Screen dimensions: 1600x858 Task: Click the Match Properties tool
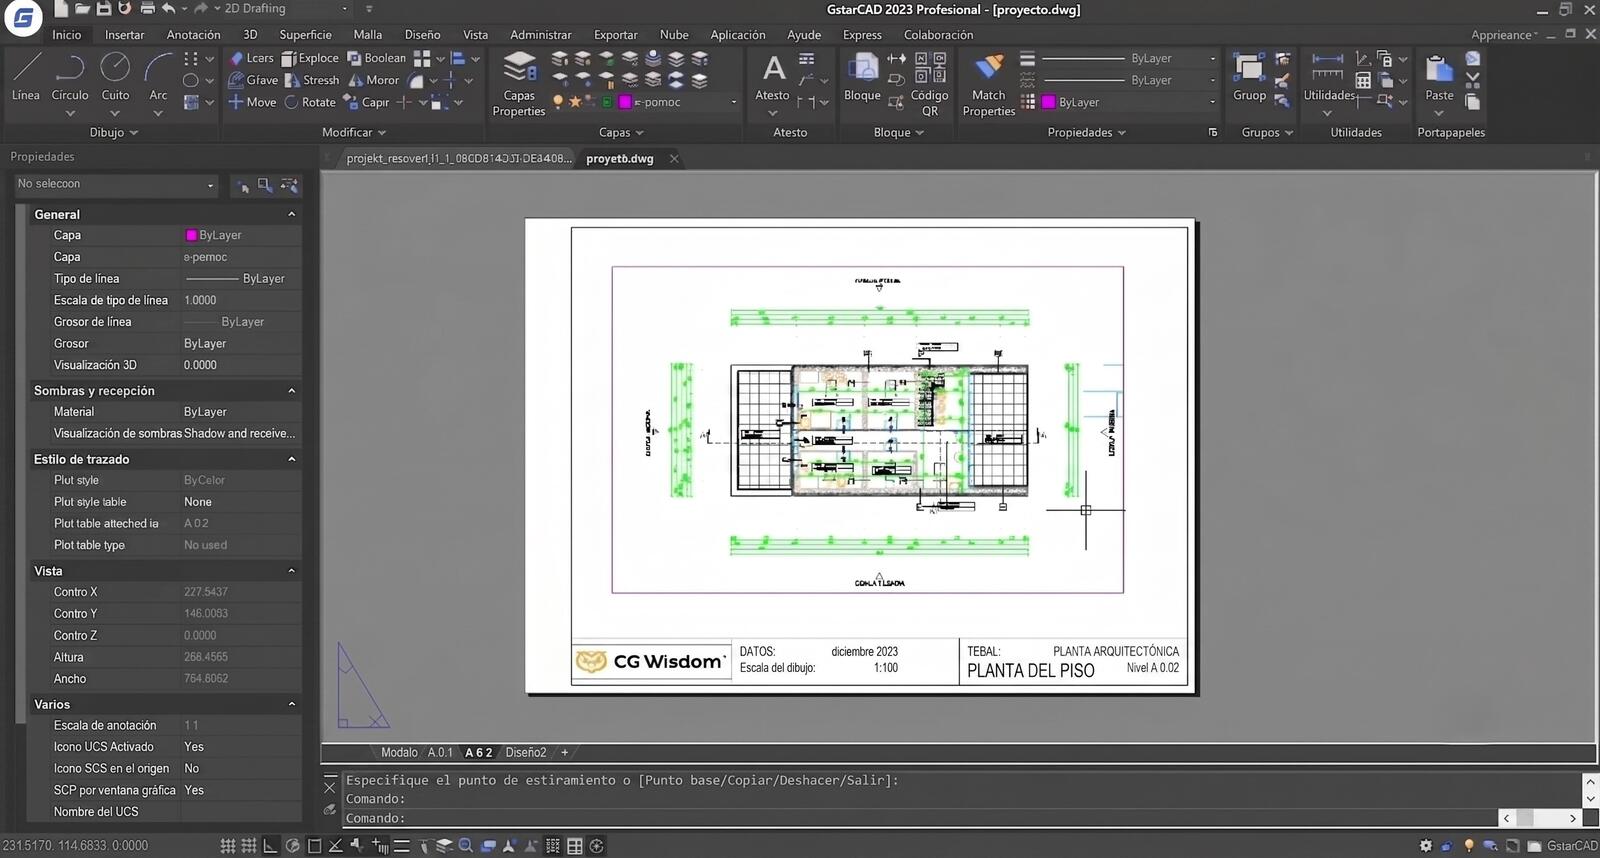988,84
